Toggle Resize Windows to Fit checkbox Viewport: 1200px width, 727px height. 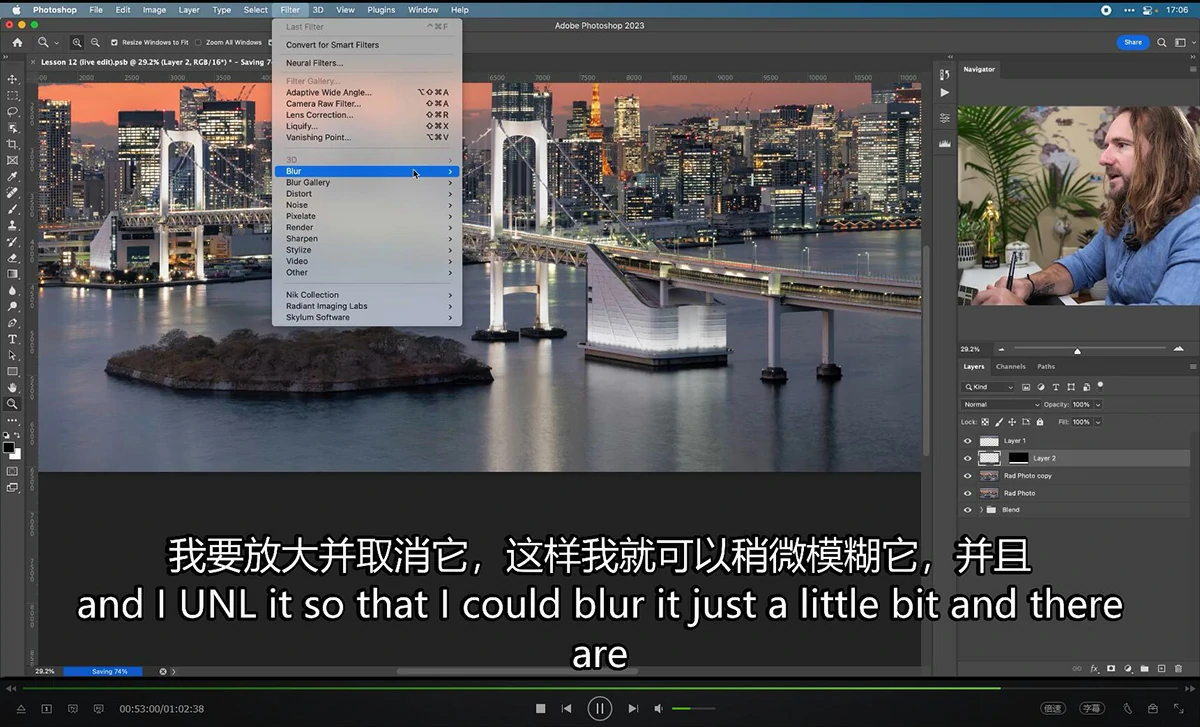tap(114, 43)
